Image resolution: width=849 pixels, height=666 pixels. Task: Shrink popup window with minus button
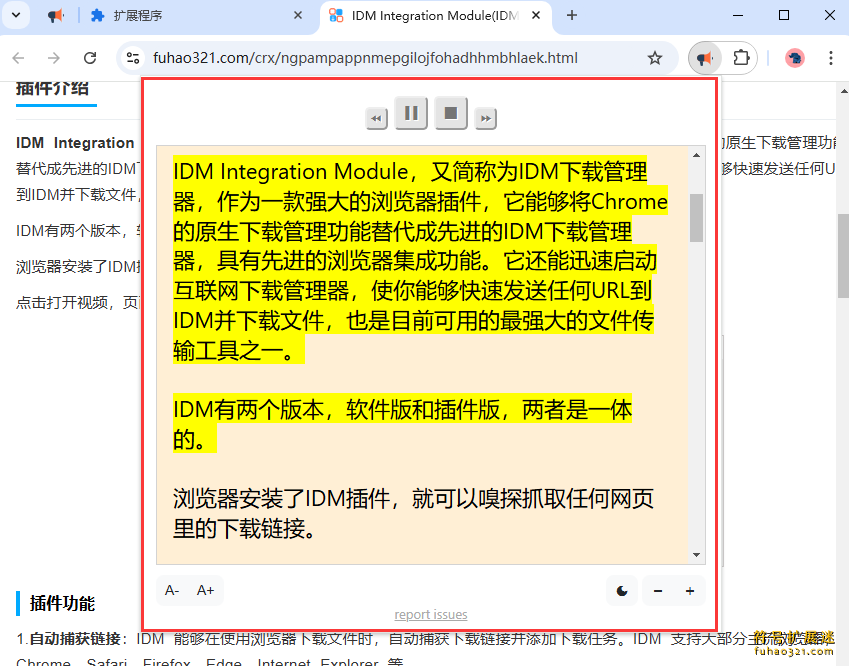(x=658, y=591)
